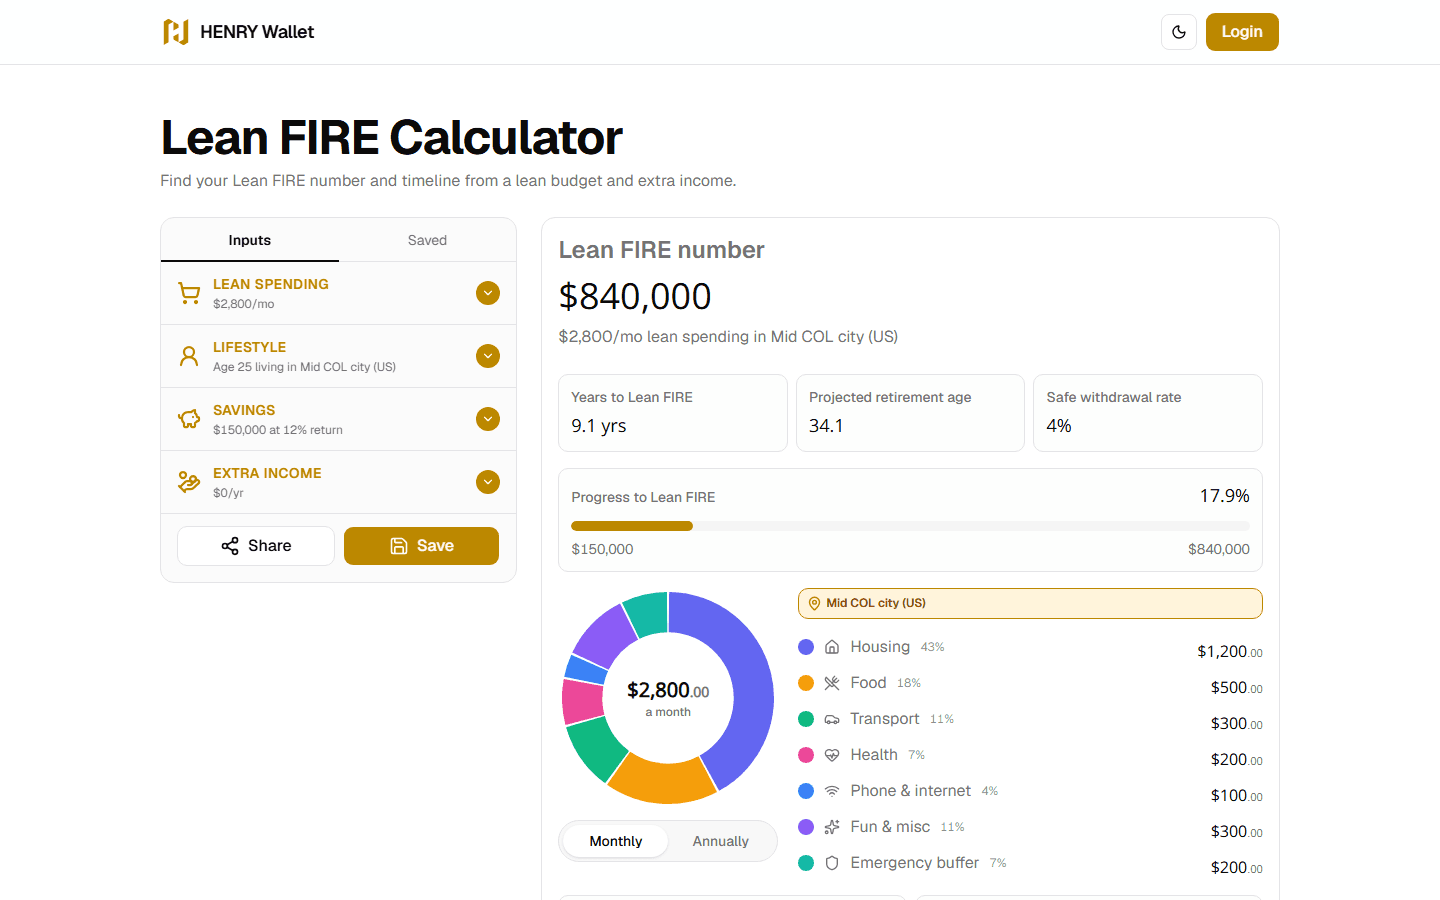Click the SAVINGS heading text

(244, 410)
